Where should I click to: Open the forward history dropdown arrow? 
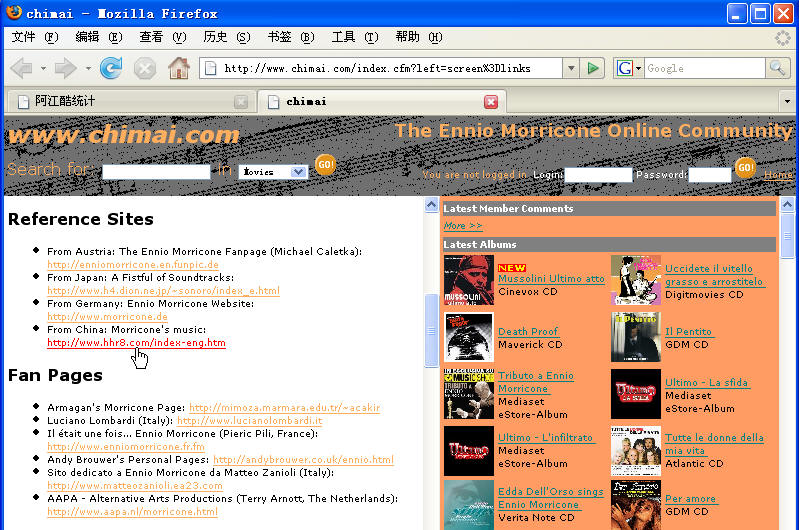88,68
